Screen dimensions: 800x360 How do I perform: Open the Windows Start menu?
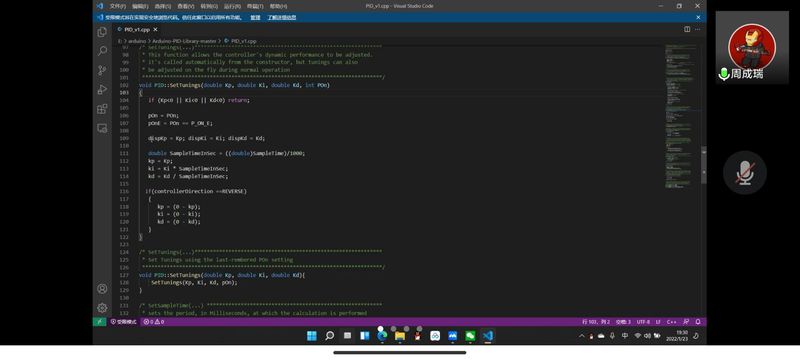click(x=312, y=336)
